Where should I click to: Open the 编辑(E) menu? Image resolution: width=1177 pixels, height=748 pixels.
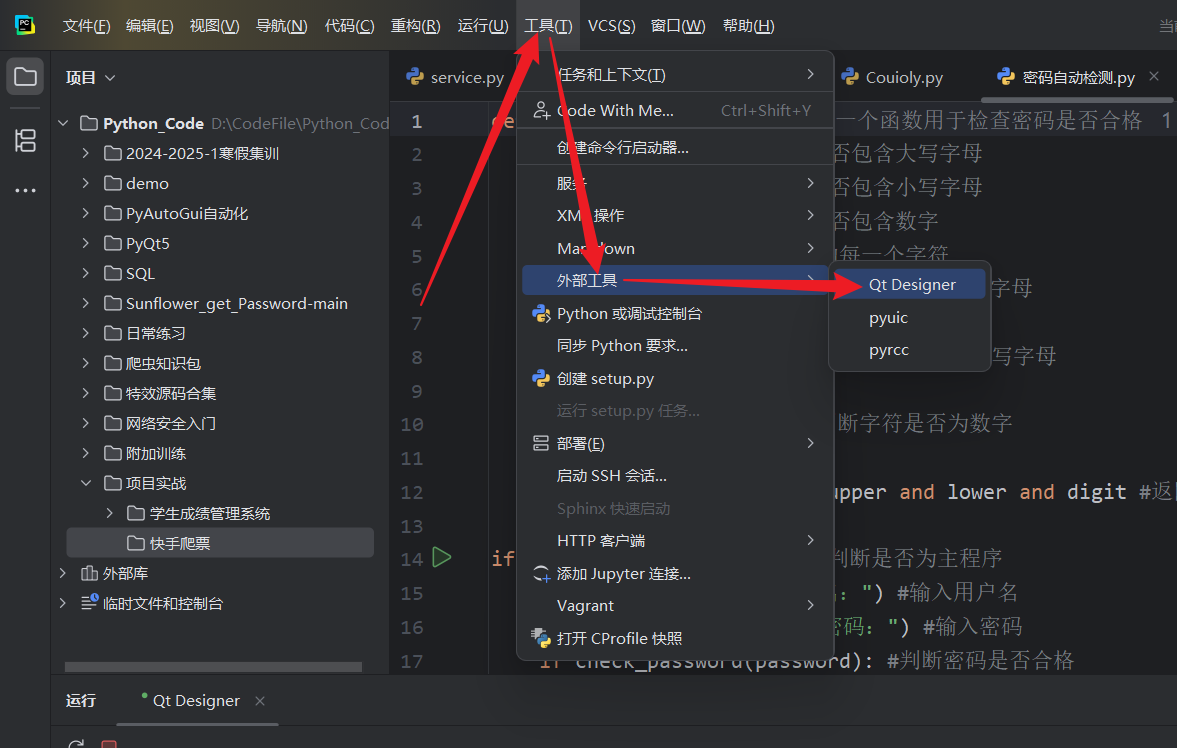click(x=149, y=26)
